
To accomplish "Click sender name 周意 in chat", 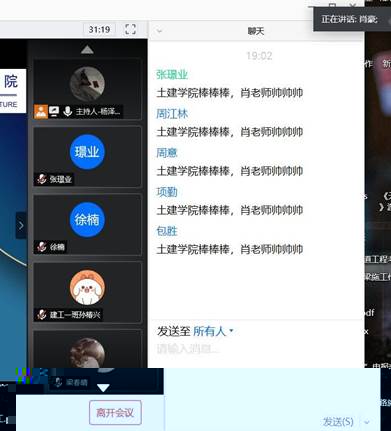I will point(167,153).
